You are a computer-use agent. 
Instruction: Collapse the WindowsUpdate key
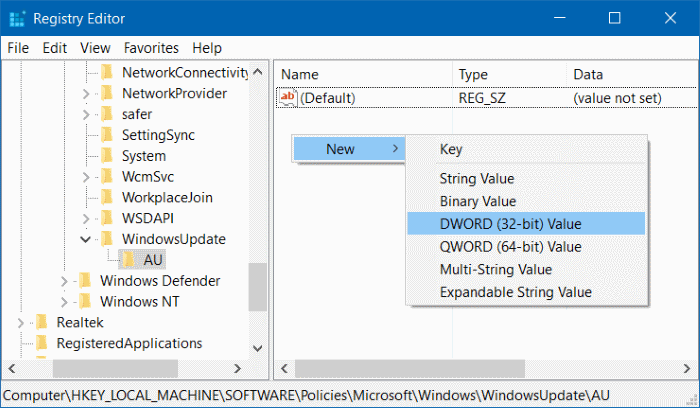[x=85, y=239]
